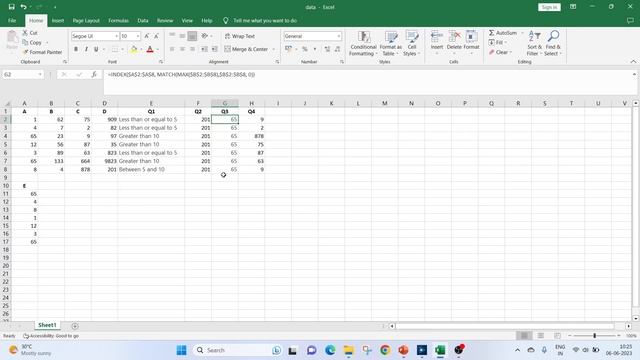The height and width of the screenshot is (360, 640).
Task: Open Windows Start menu
Action: click(x=182, y=350)
